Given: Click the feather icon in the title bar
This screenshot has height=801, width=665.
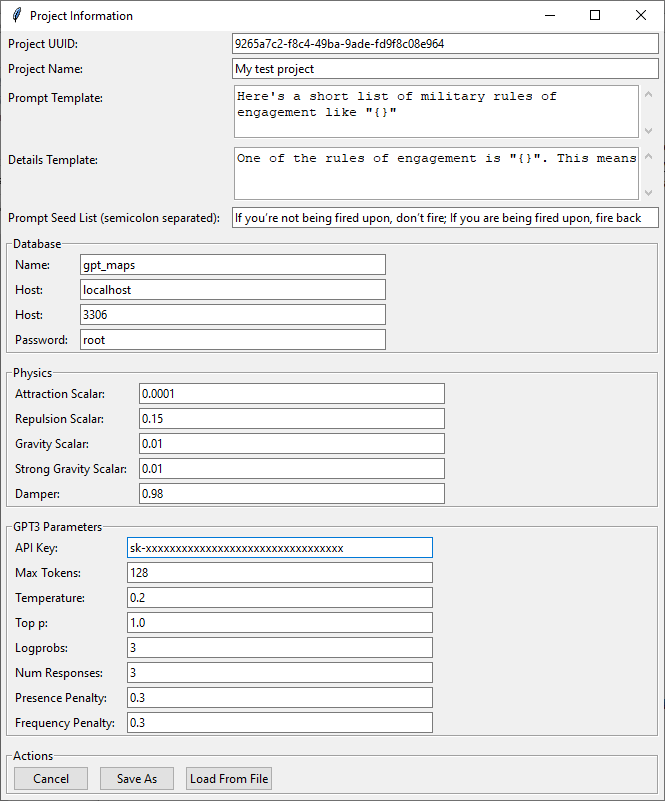Looking at the screenshot, I should 15,16.
